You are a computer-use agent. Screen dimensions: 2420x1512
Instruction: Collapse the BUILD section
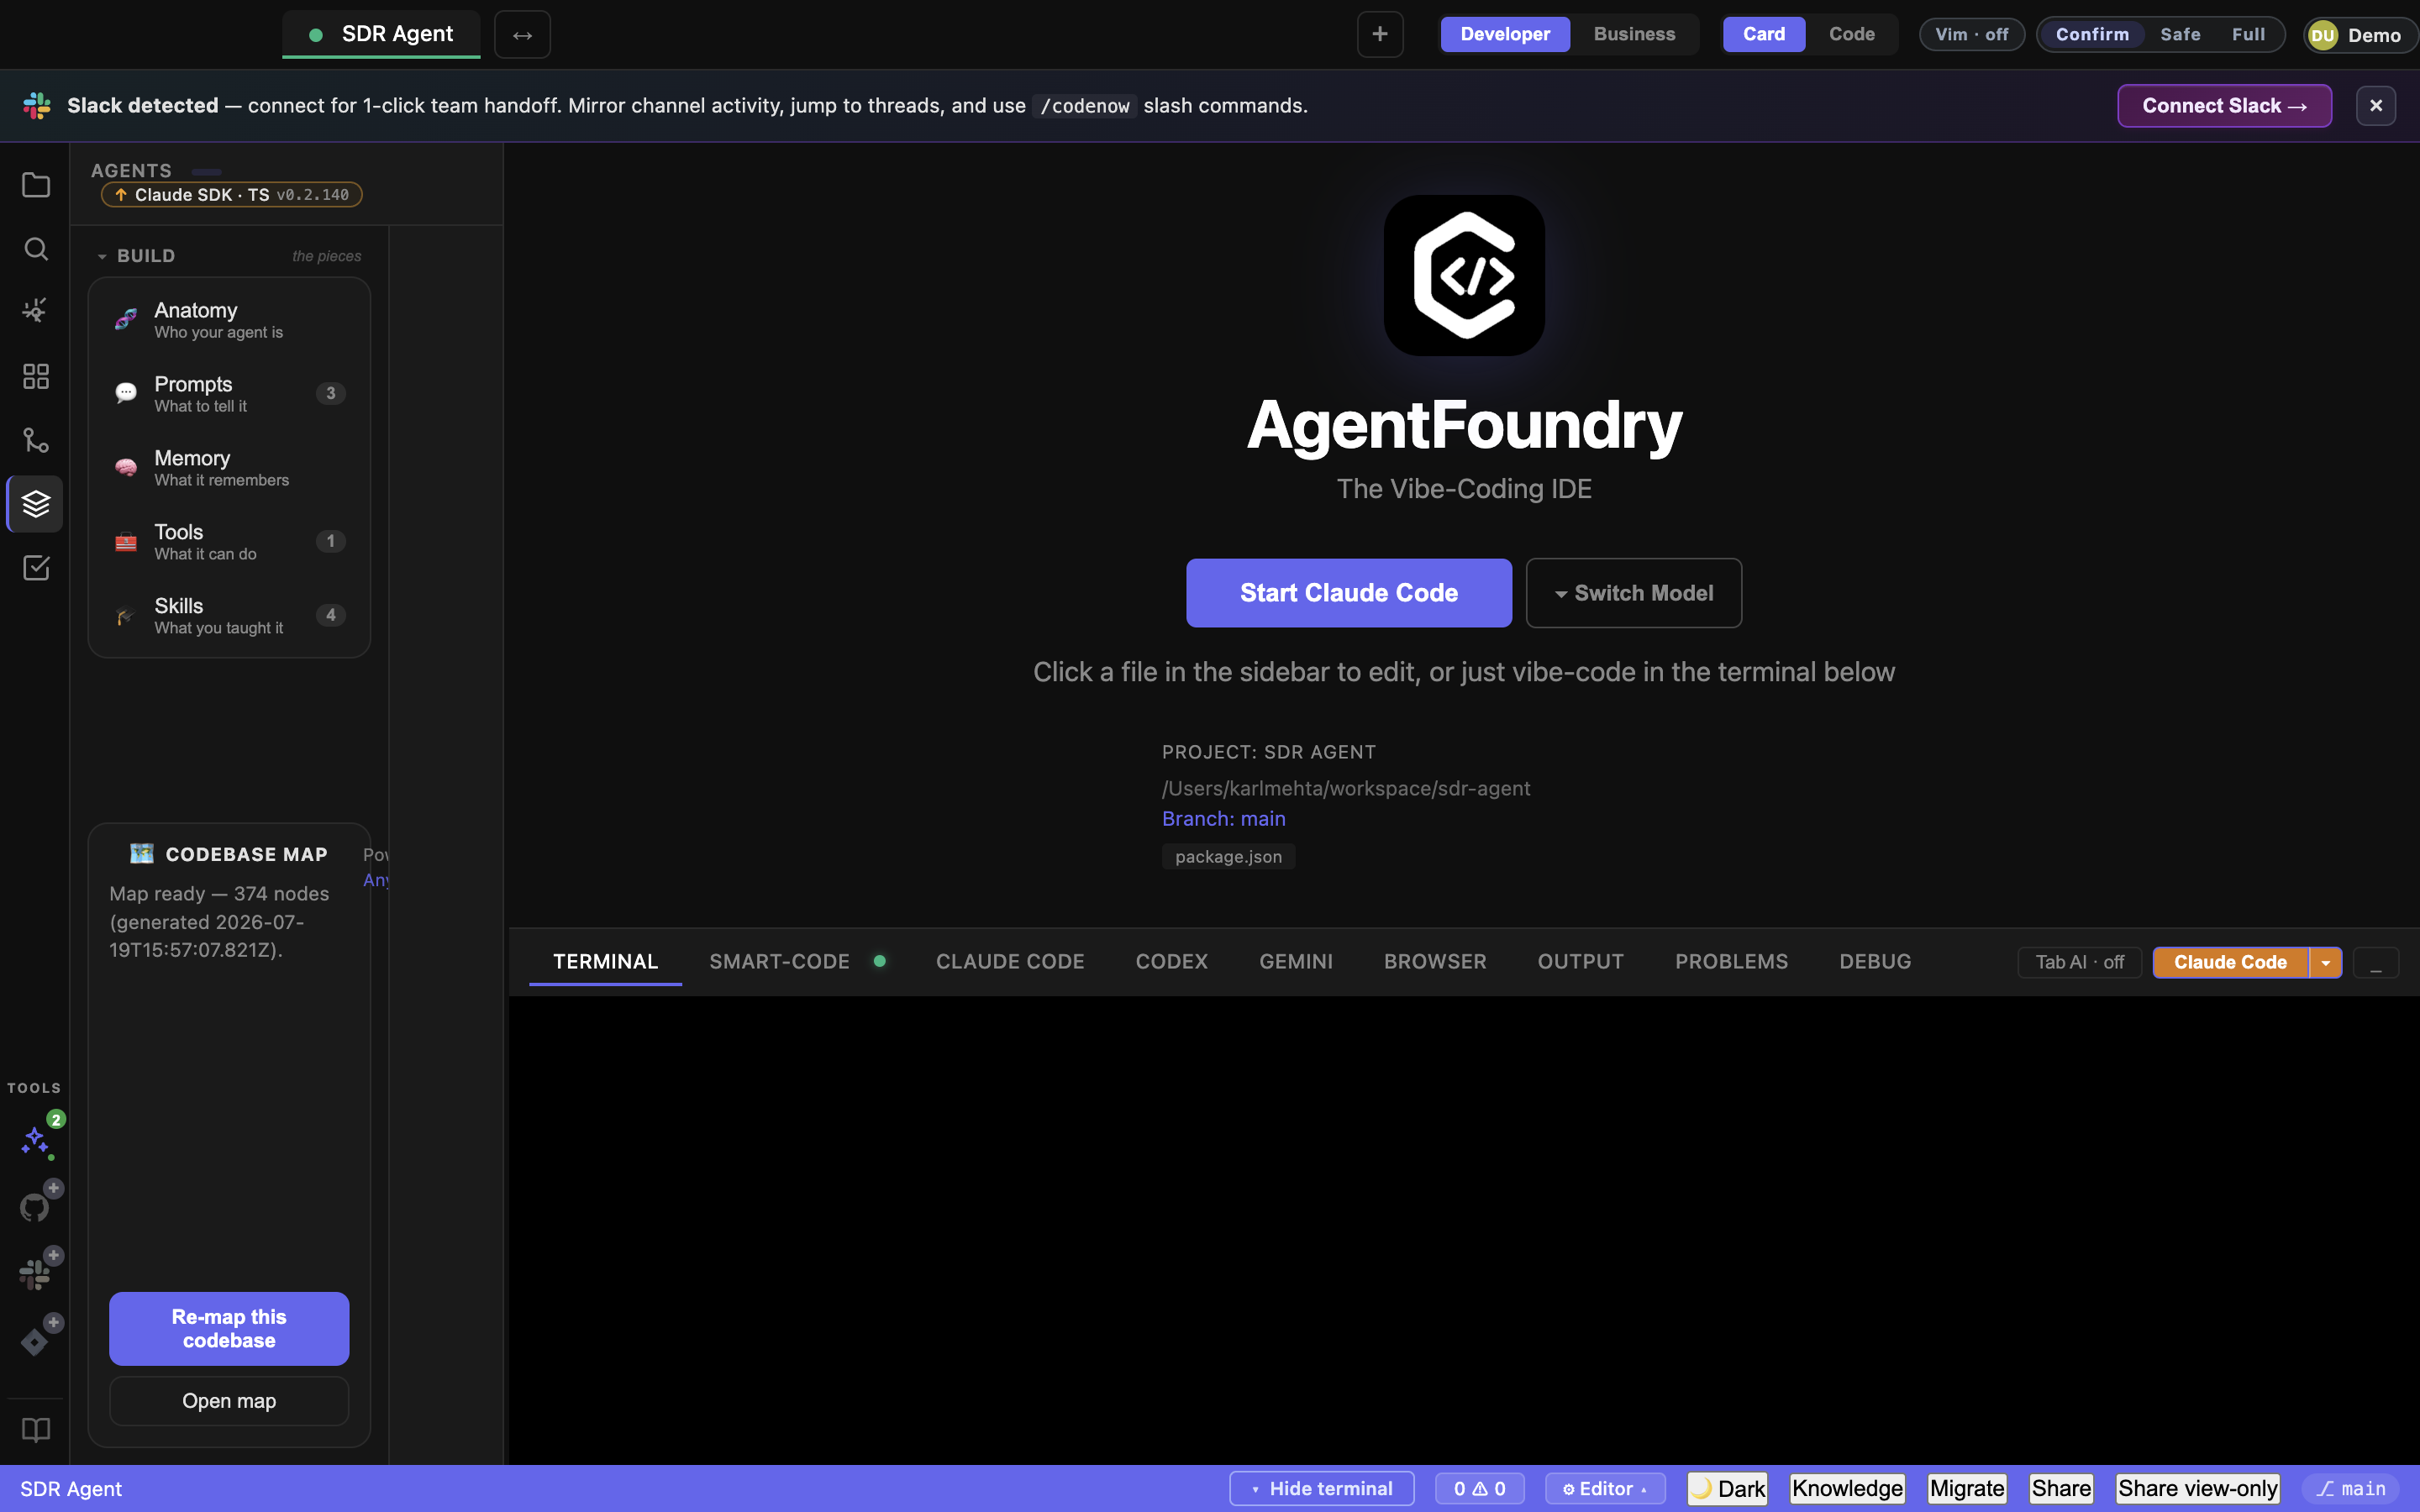(136, 256)
